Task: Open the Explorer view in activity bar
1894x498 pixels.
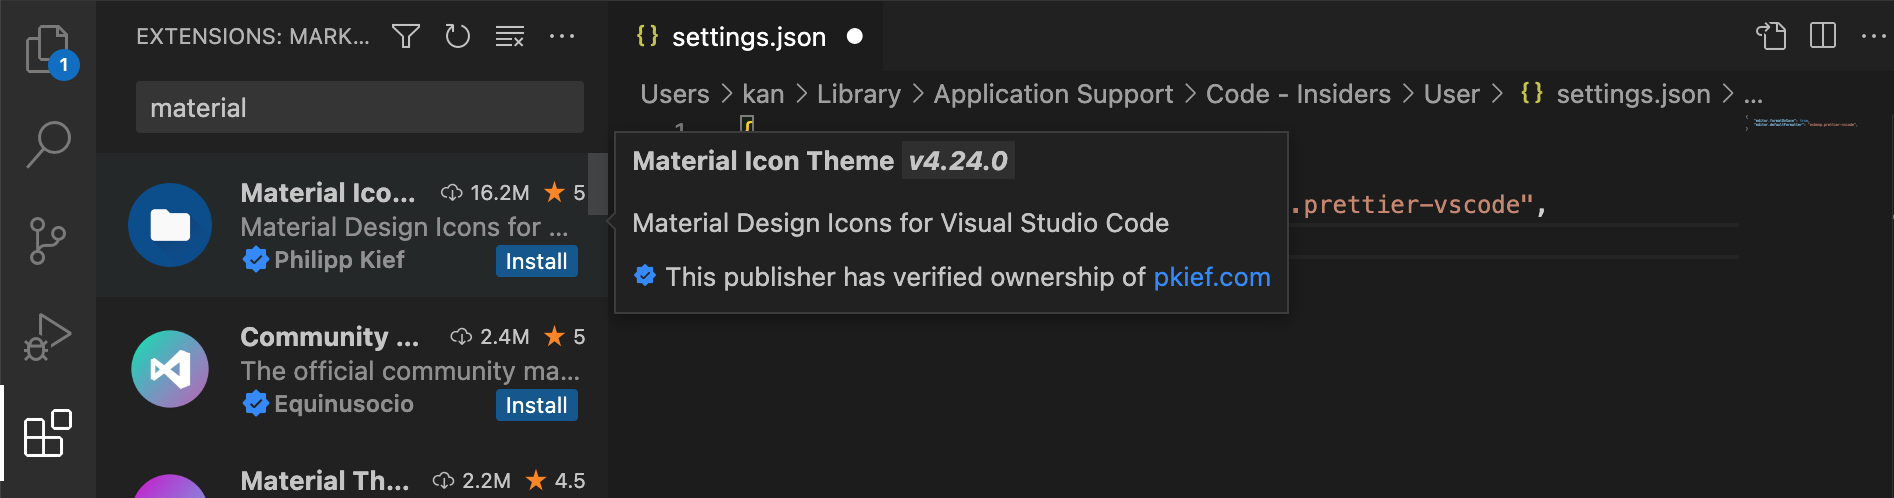Action: pyautogui.click(x=48, y=50)
